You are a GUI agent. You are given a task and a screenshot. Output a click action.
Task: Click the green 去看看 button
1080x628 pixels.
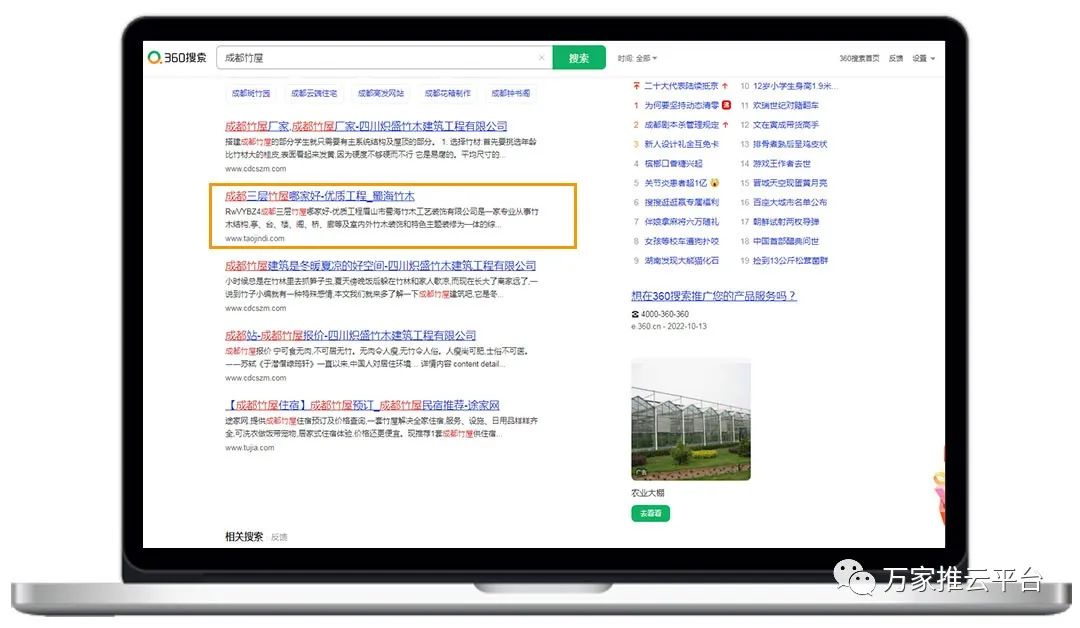tap(650, 513)
